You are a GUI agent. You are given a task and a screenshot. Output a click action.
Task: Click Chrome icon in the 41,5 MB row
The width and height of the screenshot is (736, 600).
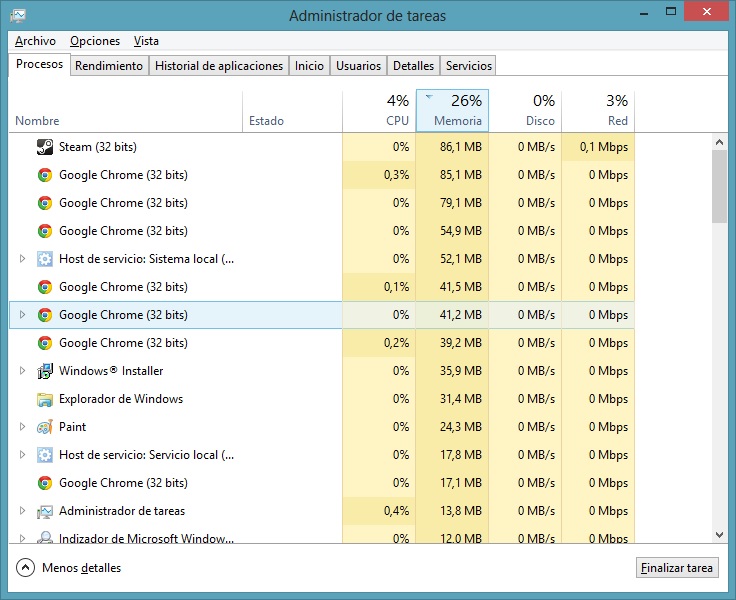click(45, 287)
